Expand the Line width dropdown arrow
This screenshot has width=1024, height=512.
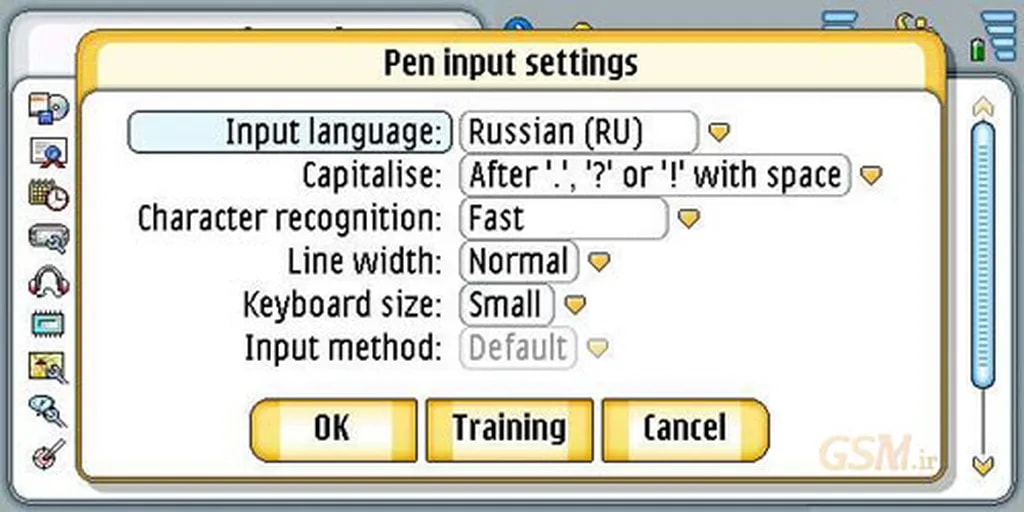[x=598, y=263]
